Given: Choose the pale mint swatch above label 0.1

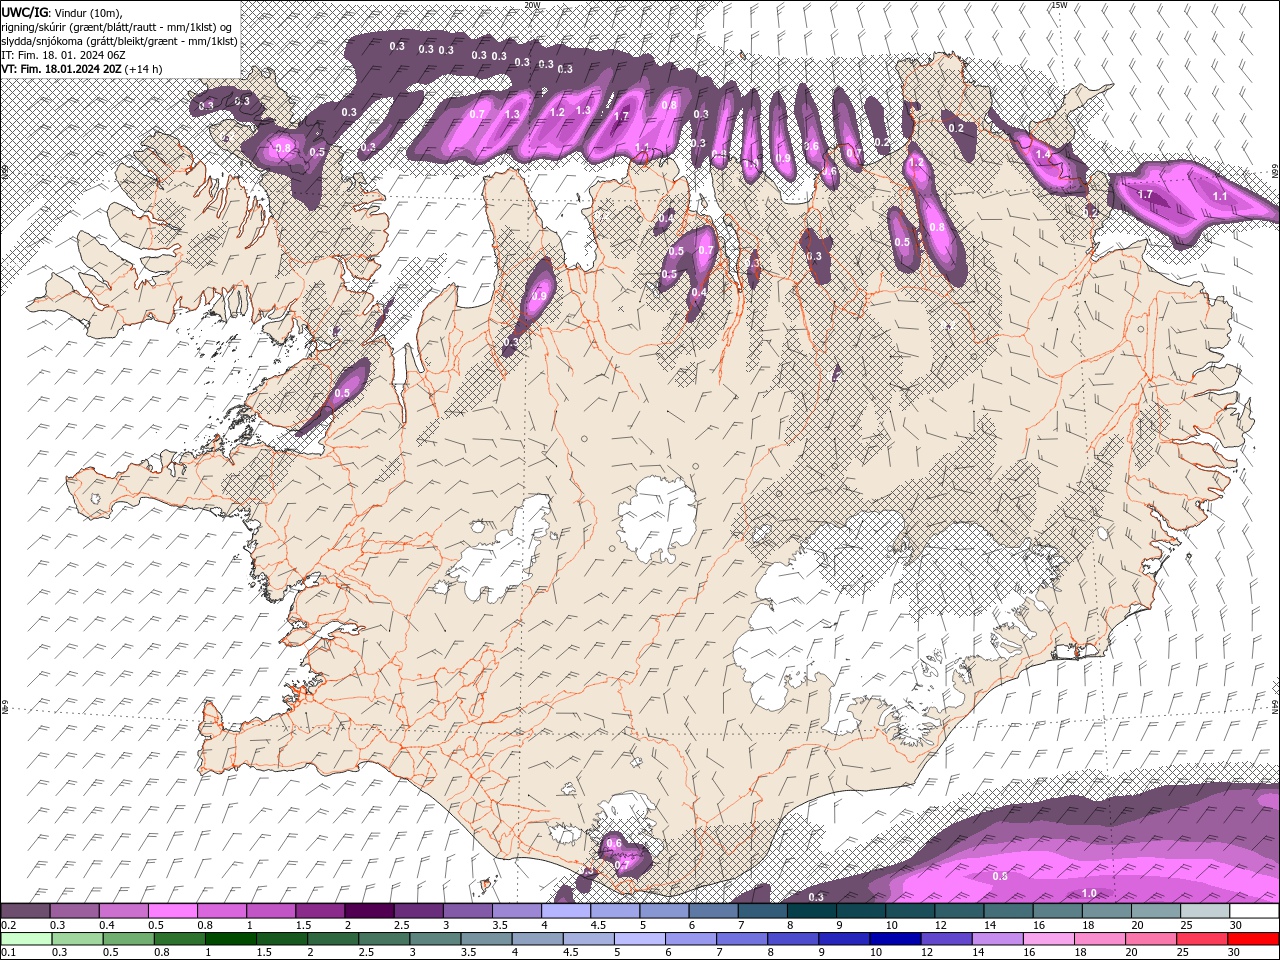Looking at the screenshot, I should 26,939.
